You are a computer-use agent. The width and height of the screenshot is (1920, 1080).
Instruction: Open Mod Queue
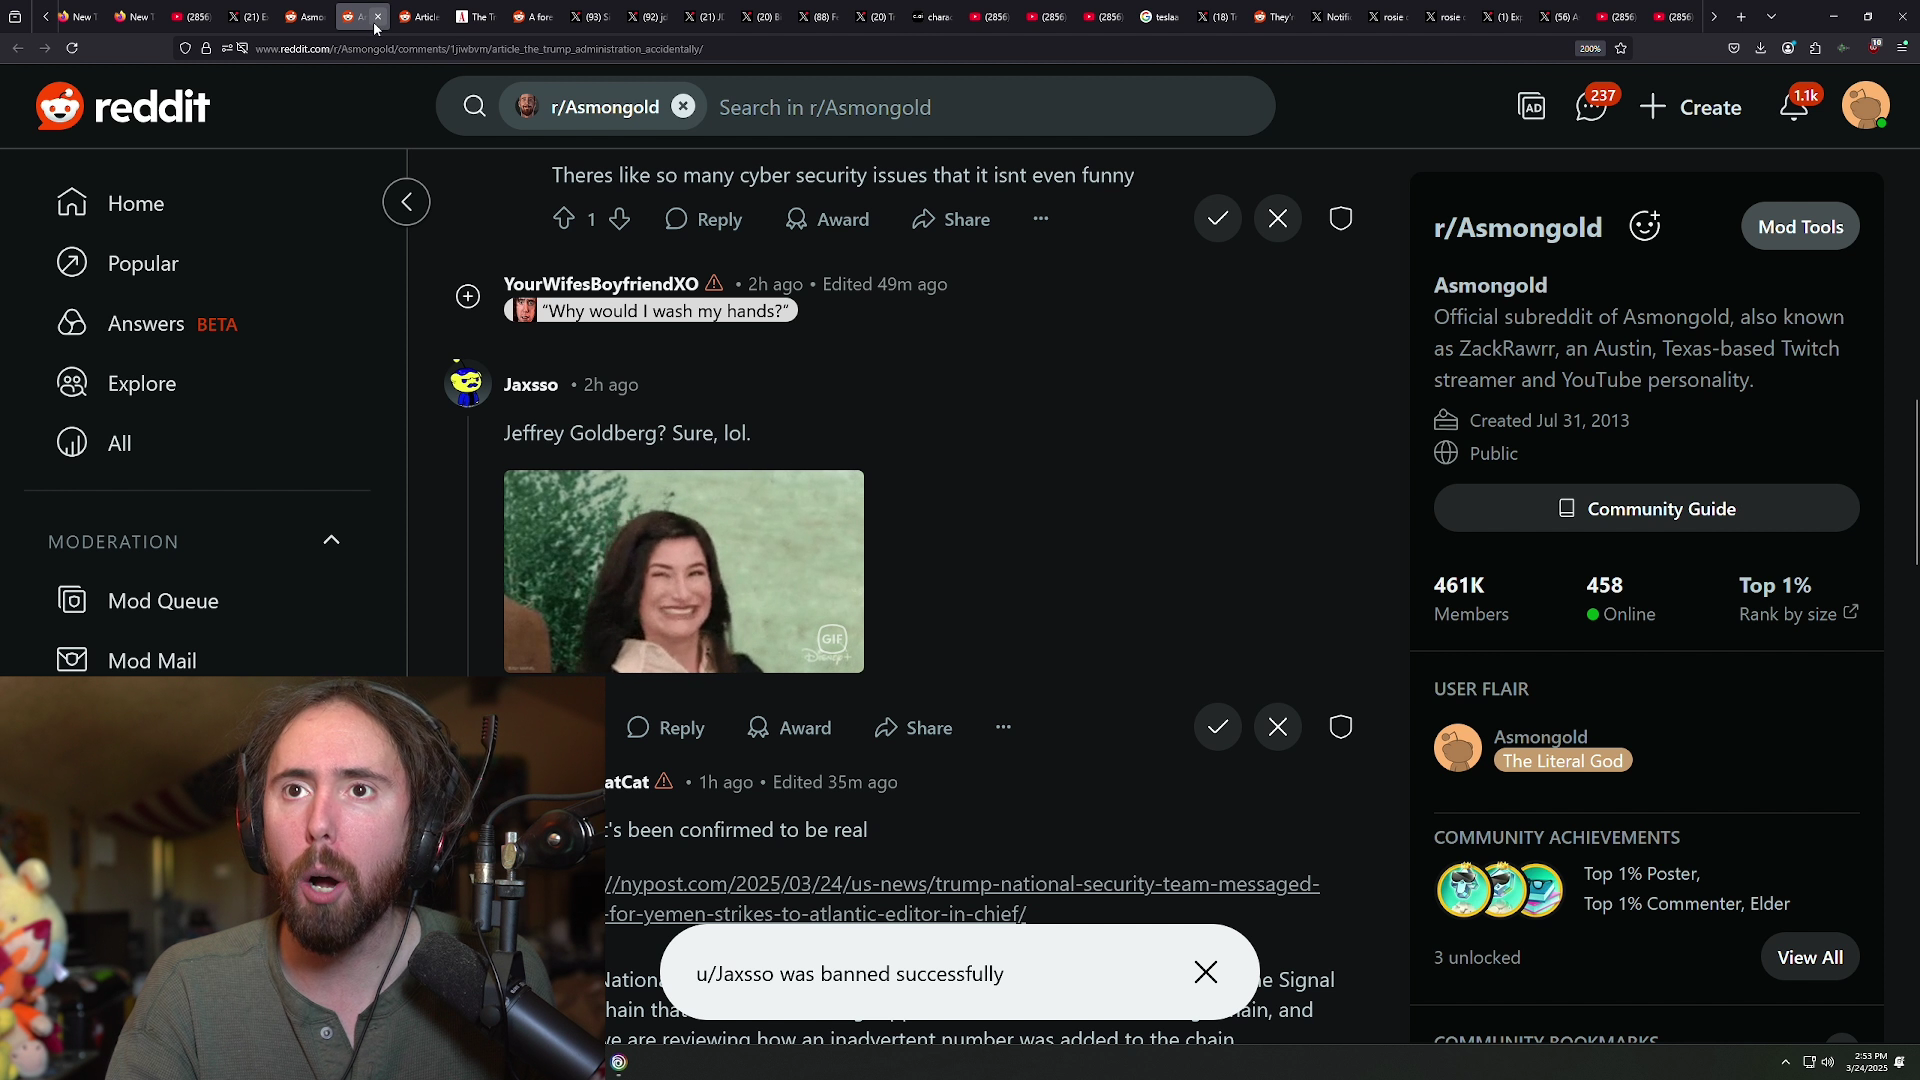point(137,600)
